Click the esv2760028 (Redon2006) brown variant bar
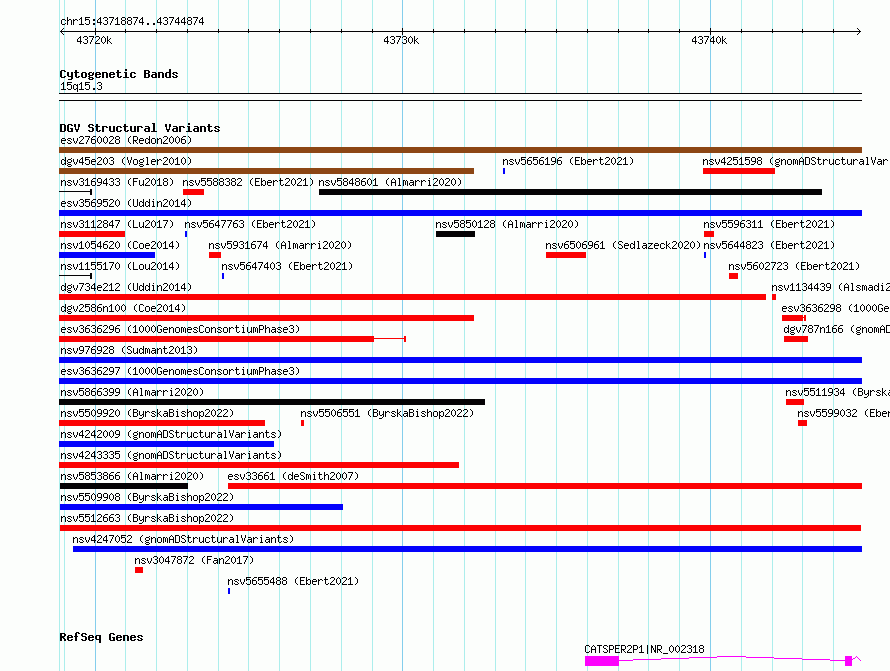This screenshot has height=671, width=890. tap(460, 150)
